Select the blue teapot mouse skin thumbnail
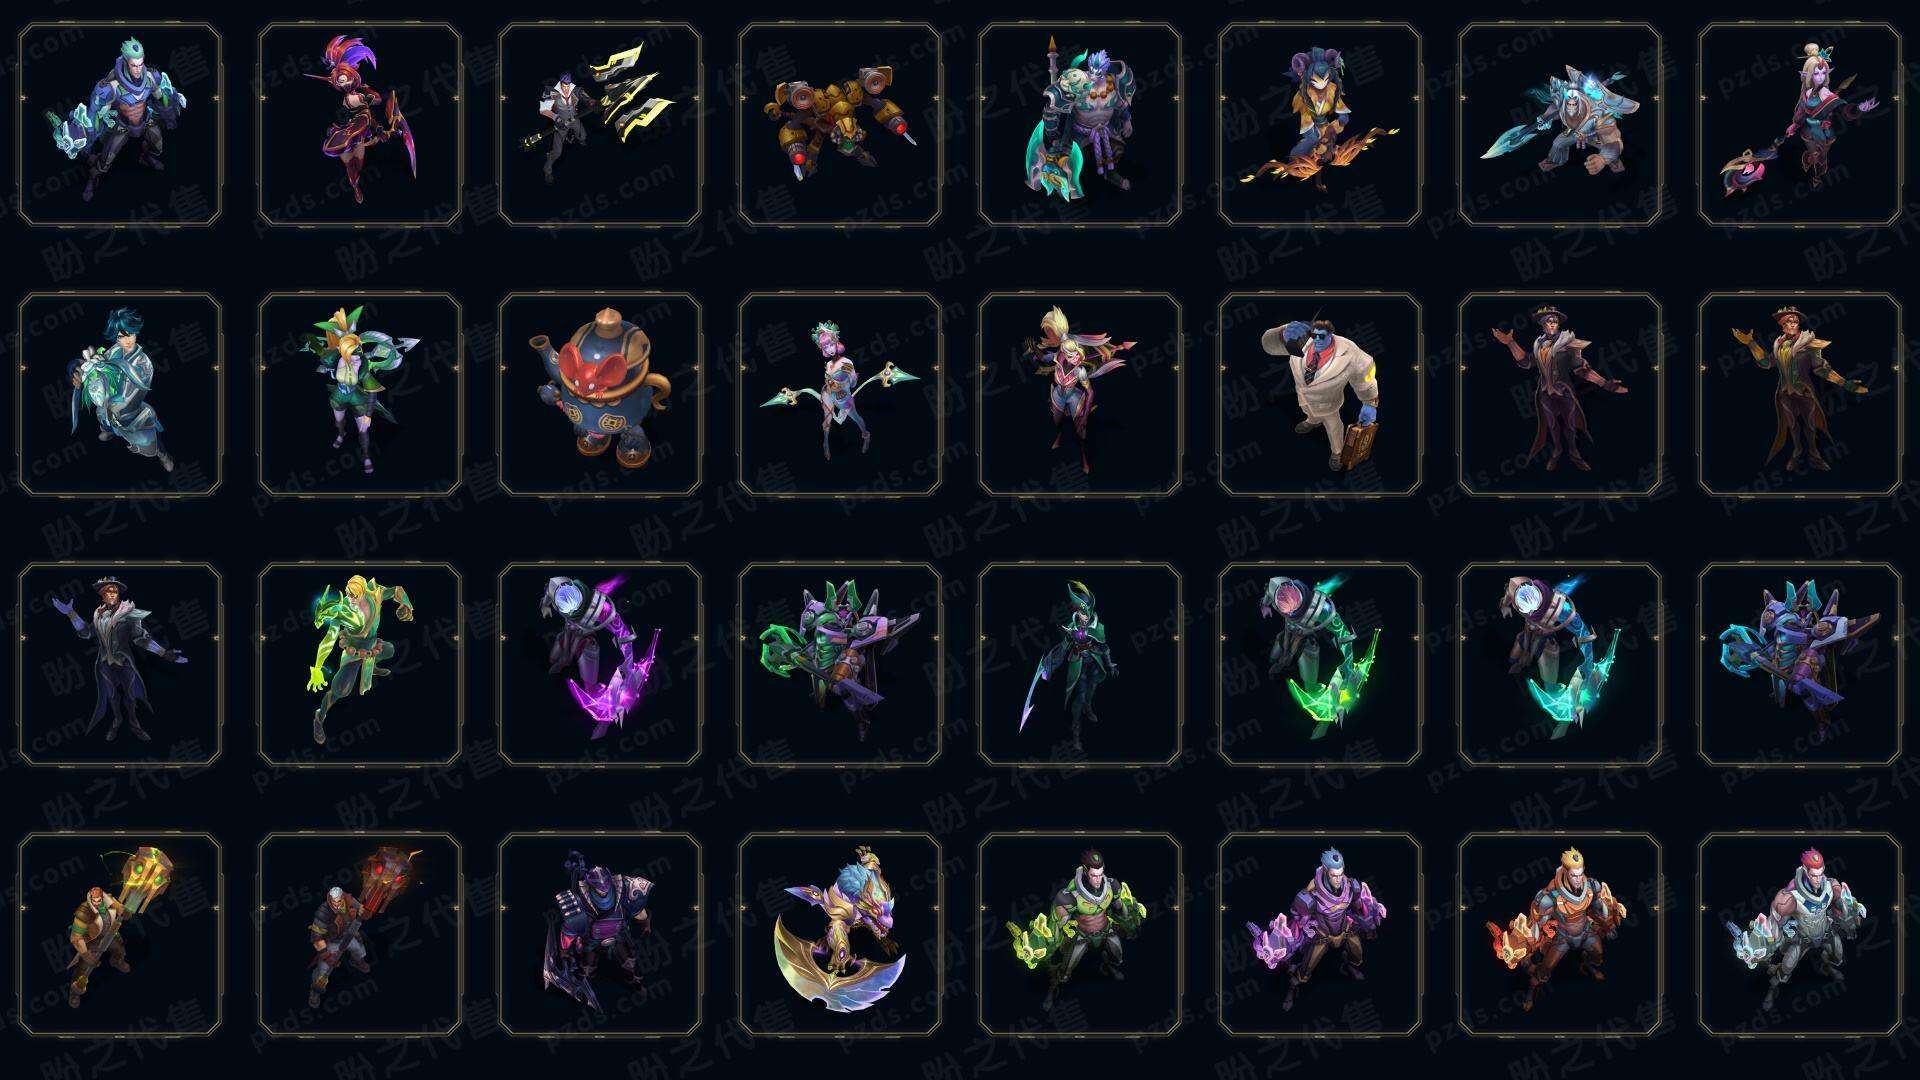 click(600, 394)
